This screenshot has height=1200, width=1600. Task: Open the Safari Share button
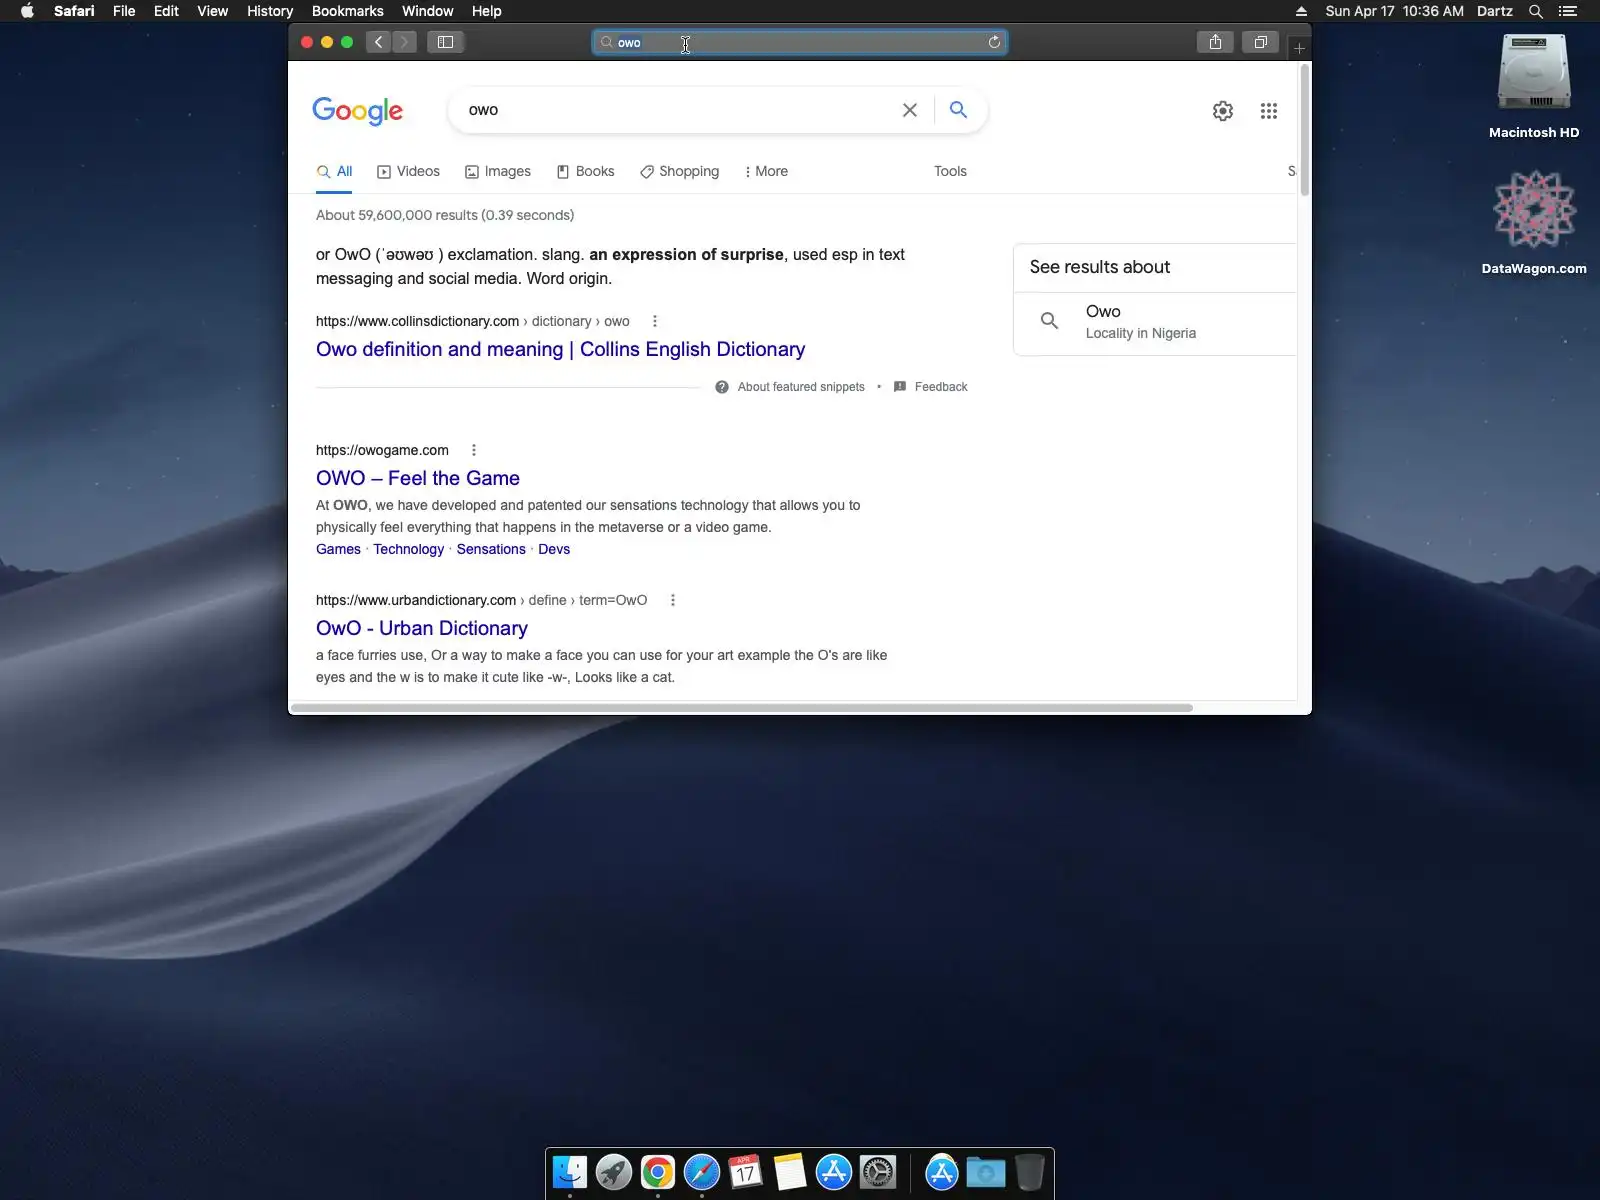[x=1215, y=42]
